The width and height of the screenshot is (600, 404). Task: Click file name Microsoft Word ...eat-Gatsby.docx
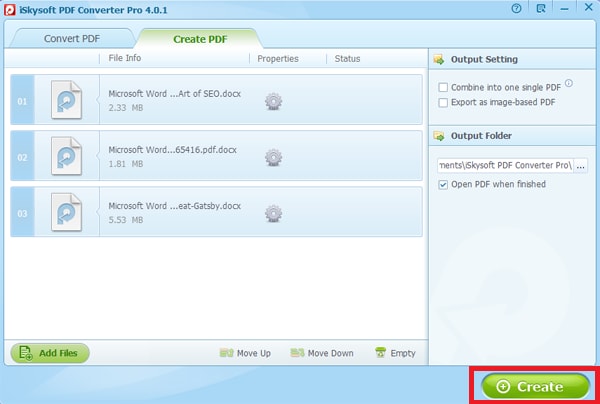click(174, 206)
